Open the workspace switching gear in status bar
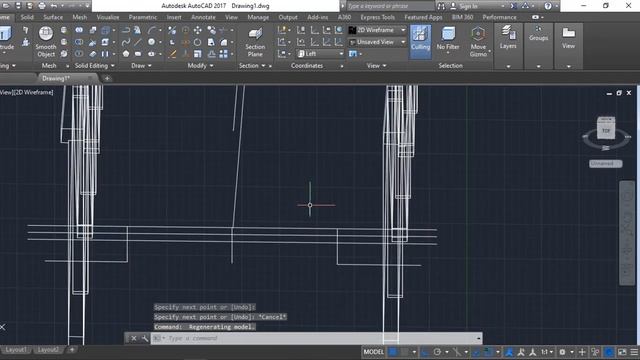 click(x=562, y=352)
